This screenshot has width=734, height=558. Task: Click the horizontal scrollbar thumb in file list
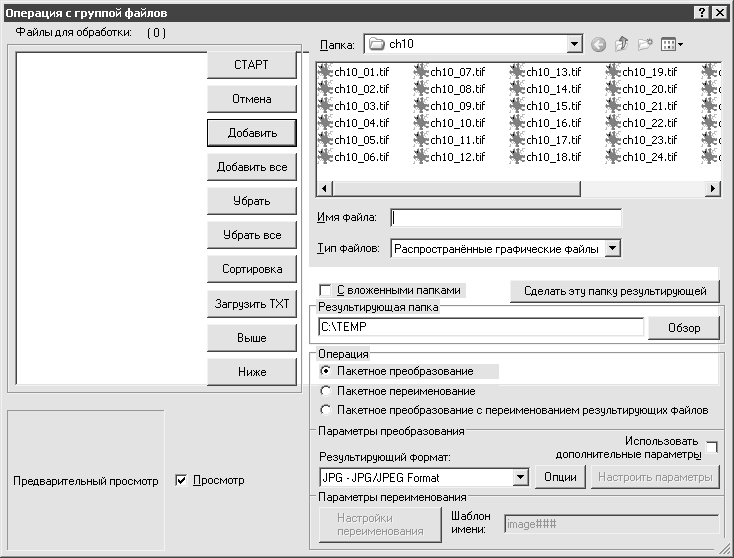coord(456,189)
